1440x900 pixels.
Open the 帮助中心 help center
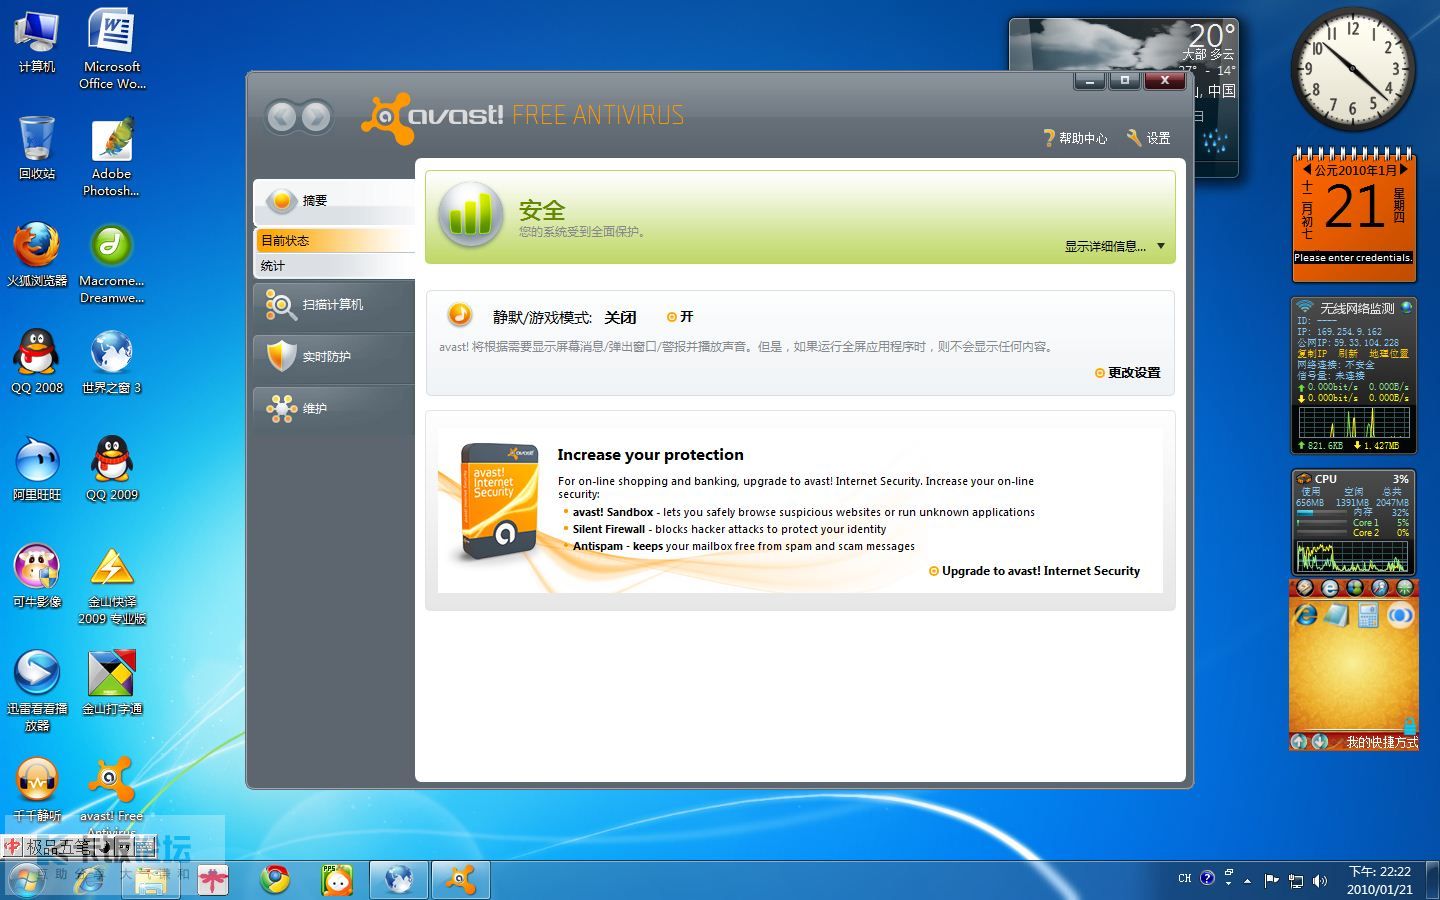pos(1075,138)
